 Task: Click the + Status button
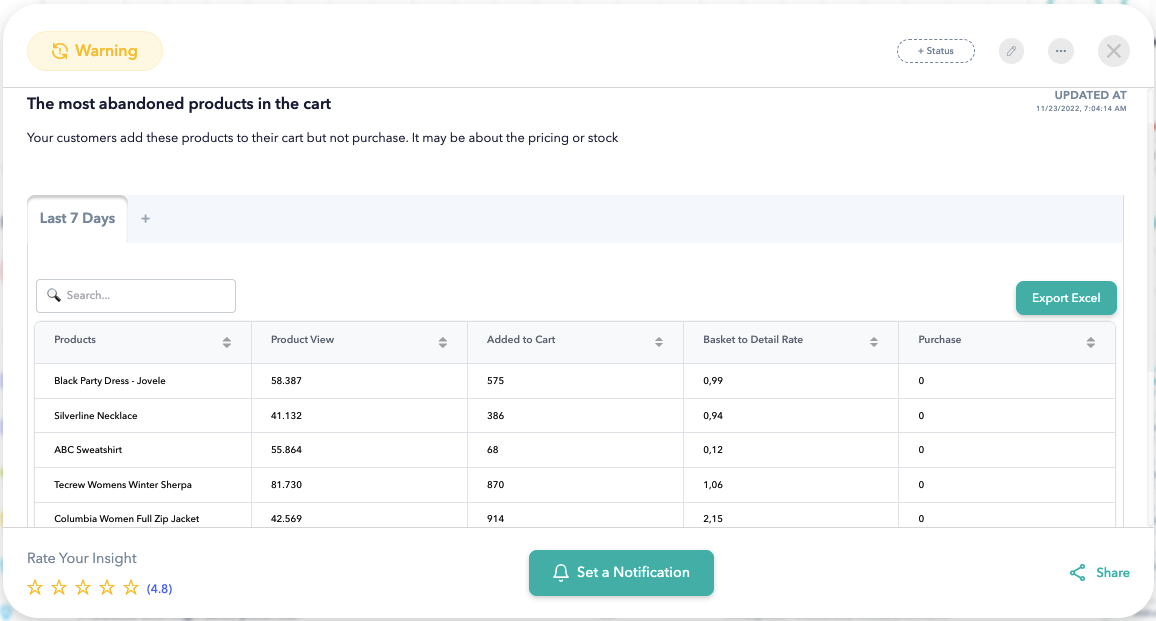point(935,51)
